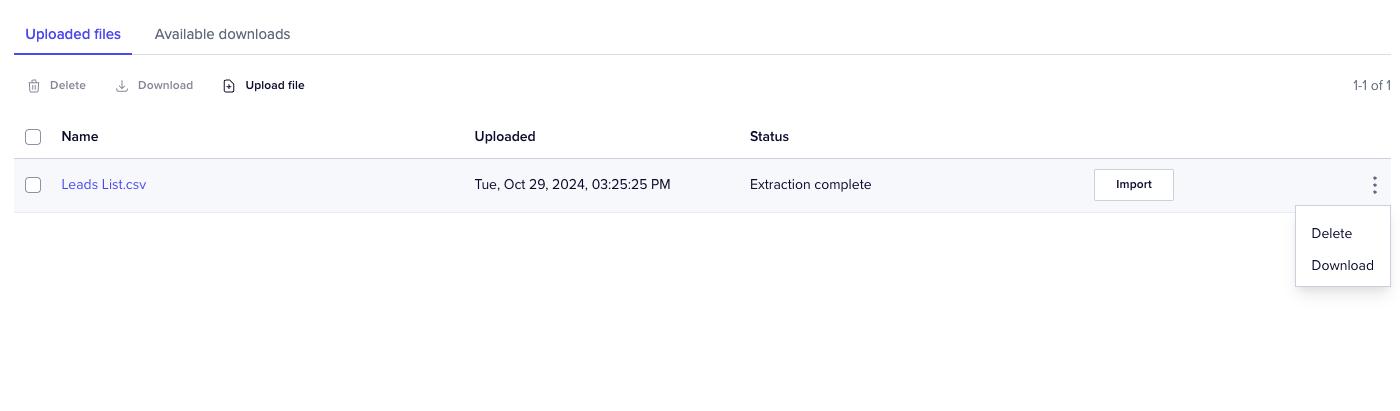
Task: Open the Available downloads tab
Action: [x=222, y=34]
